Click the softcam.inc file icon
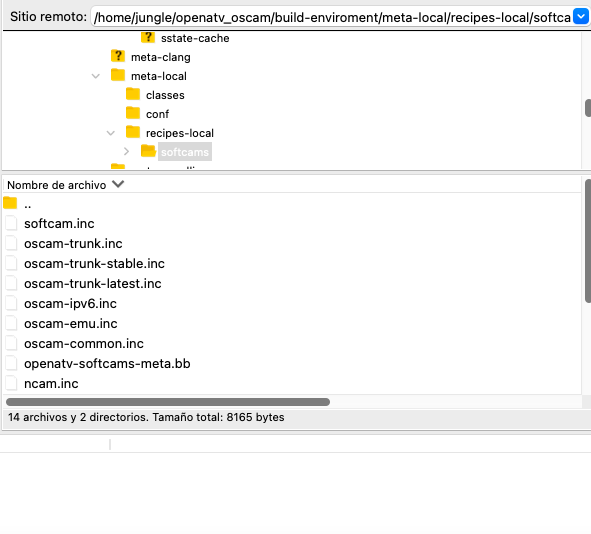 pyautogui.click(x=11, y=223)
